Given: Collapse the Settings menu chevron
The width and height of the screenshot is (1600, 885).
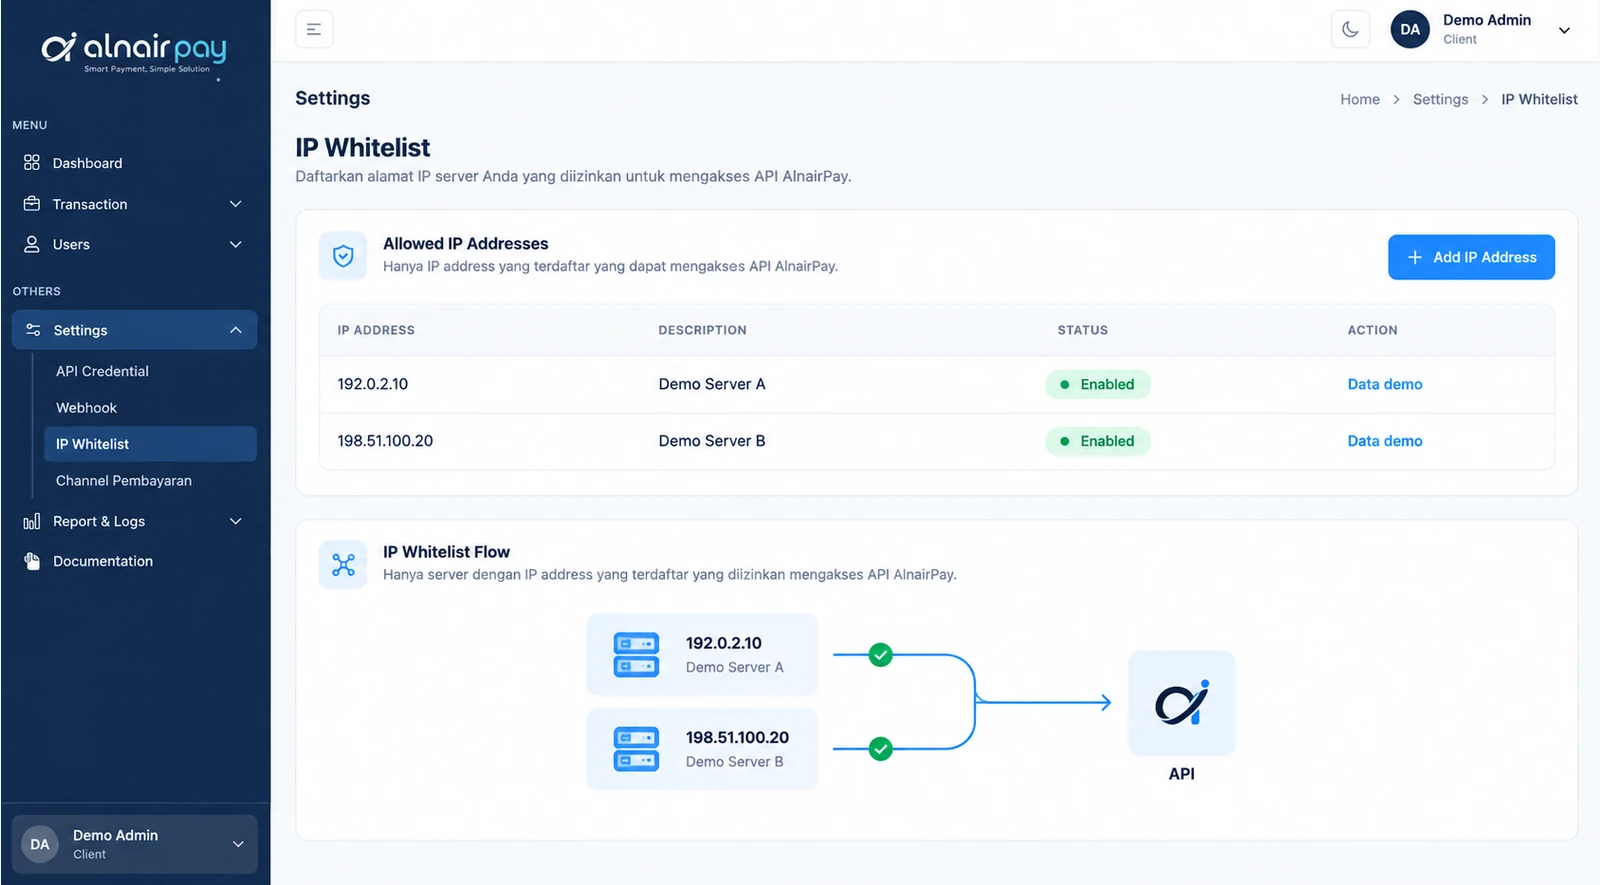Looking at the screenshot, I should pyautogui.click(x=236, y=330).
